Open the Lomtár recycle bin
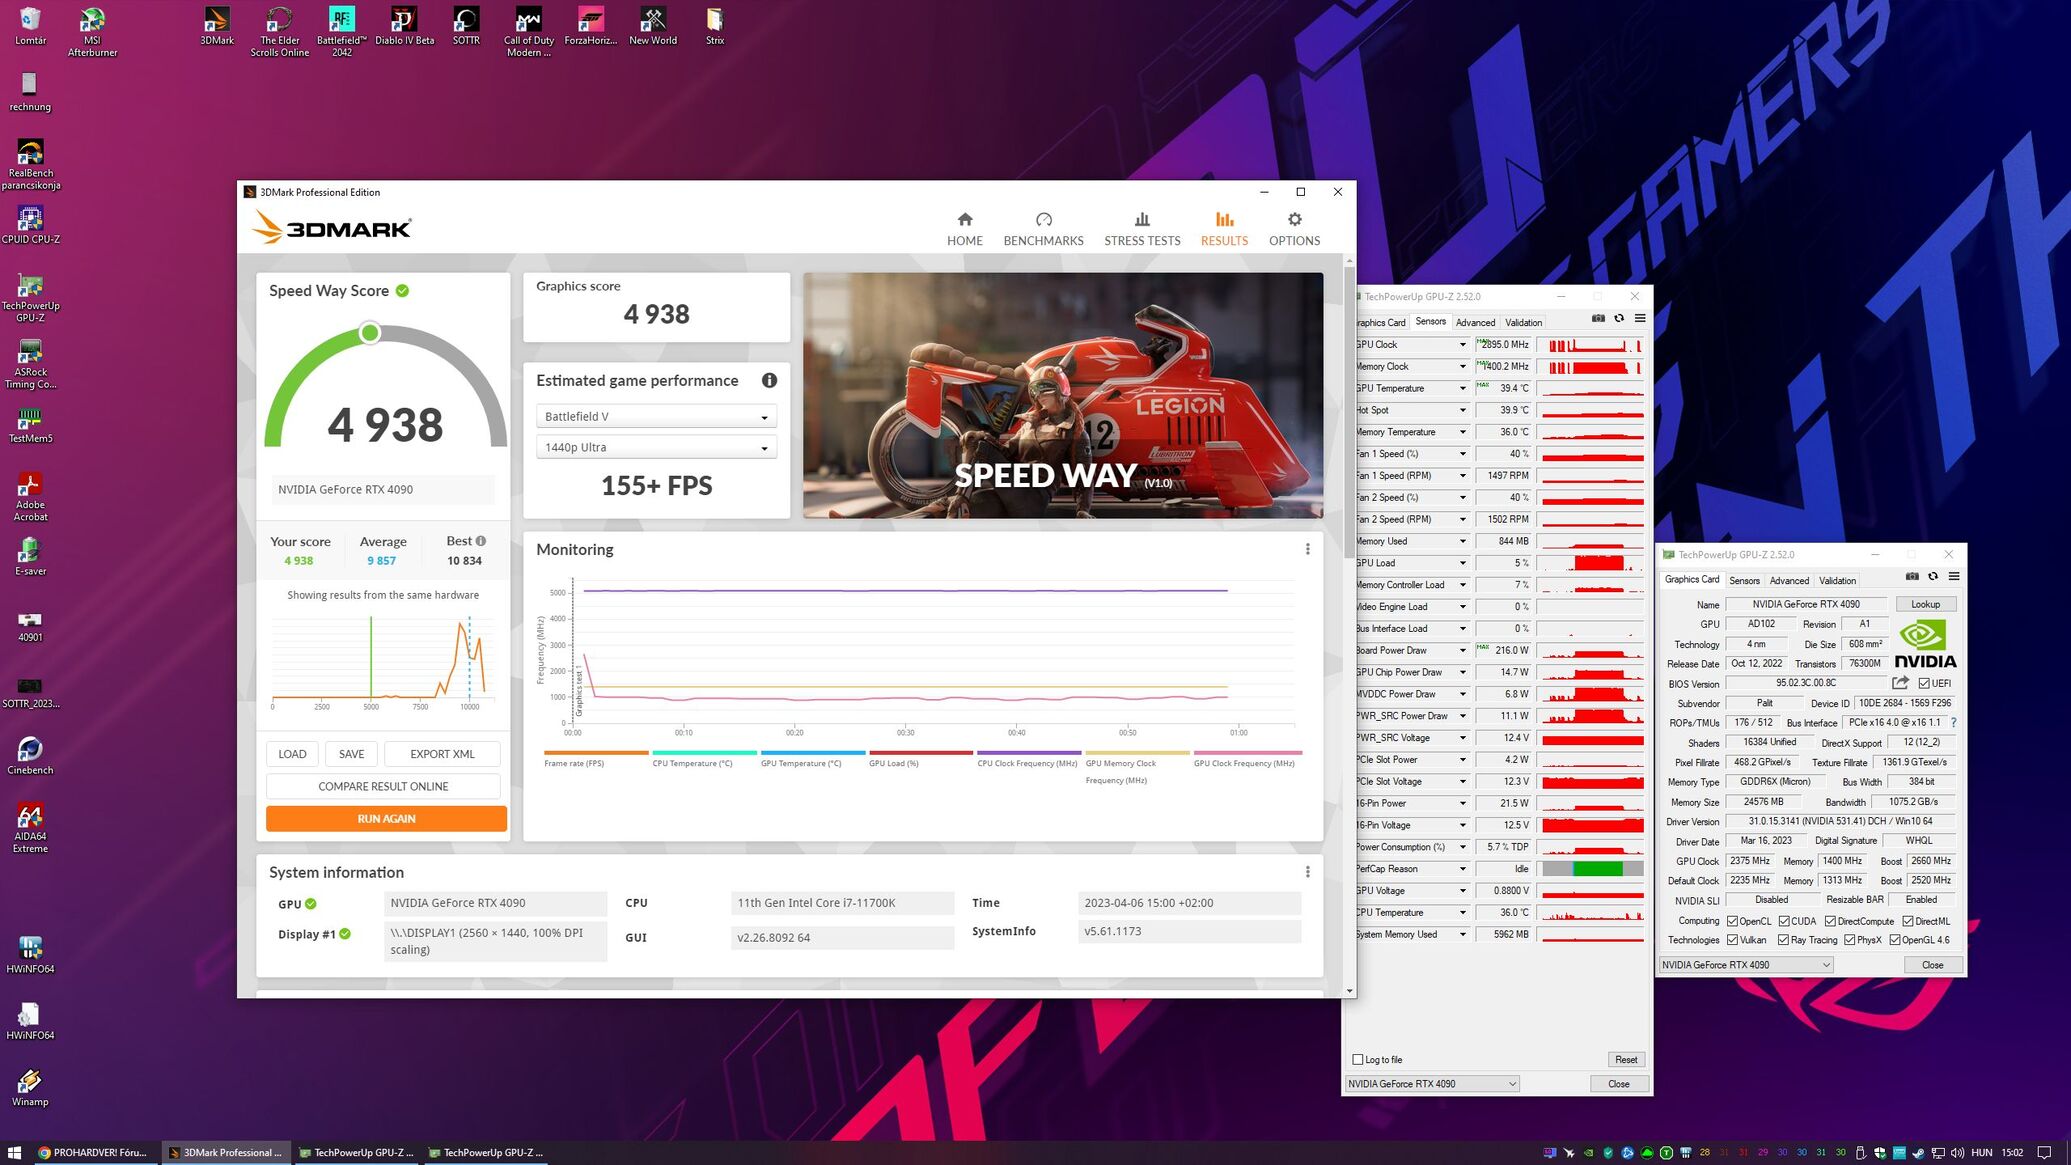 click(30, 26)
